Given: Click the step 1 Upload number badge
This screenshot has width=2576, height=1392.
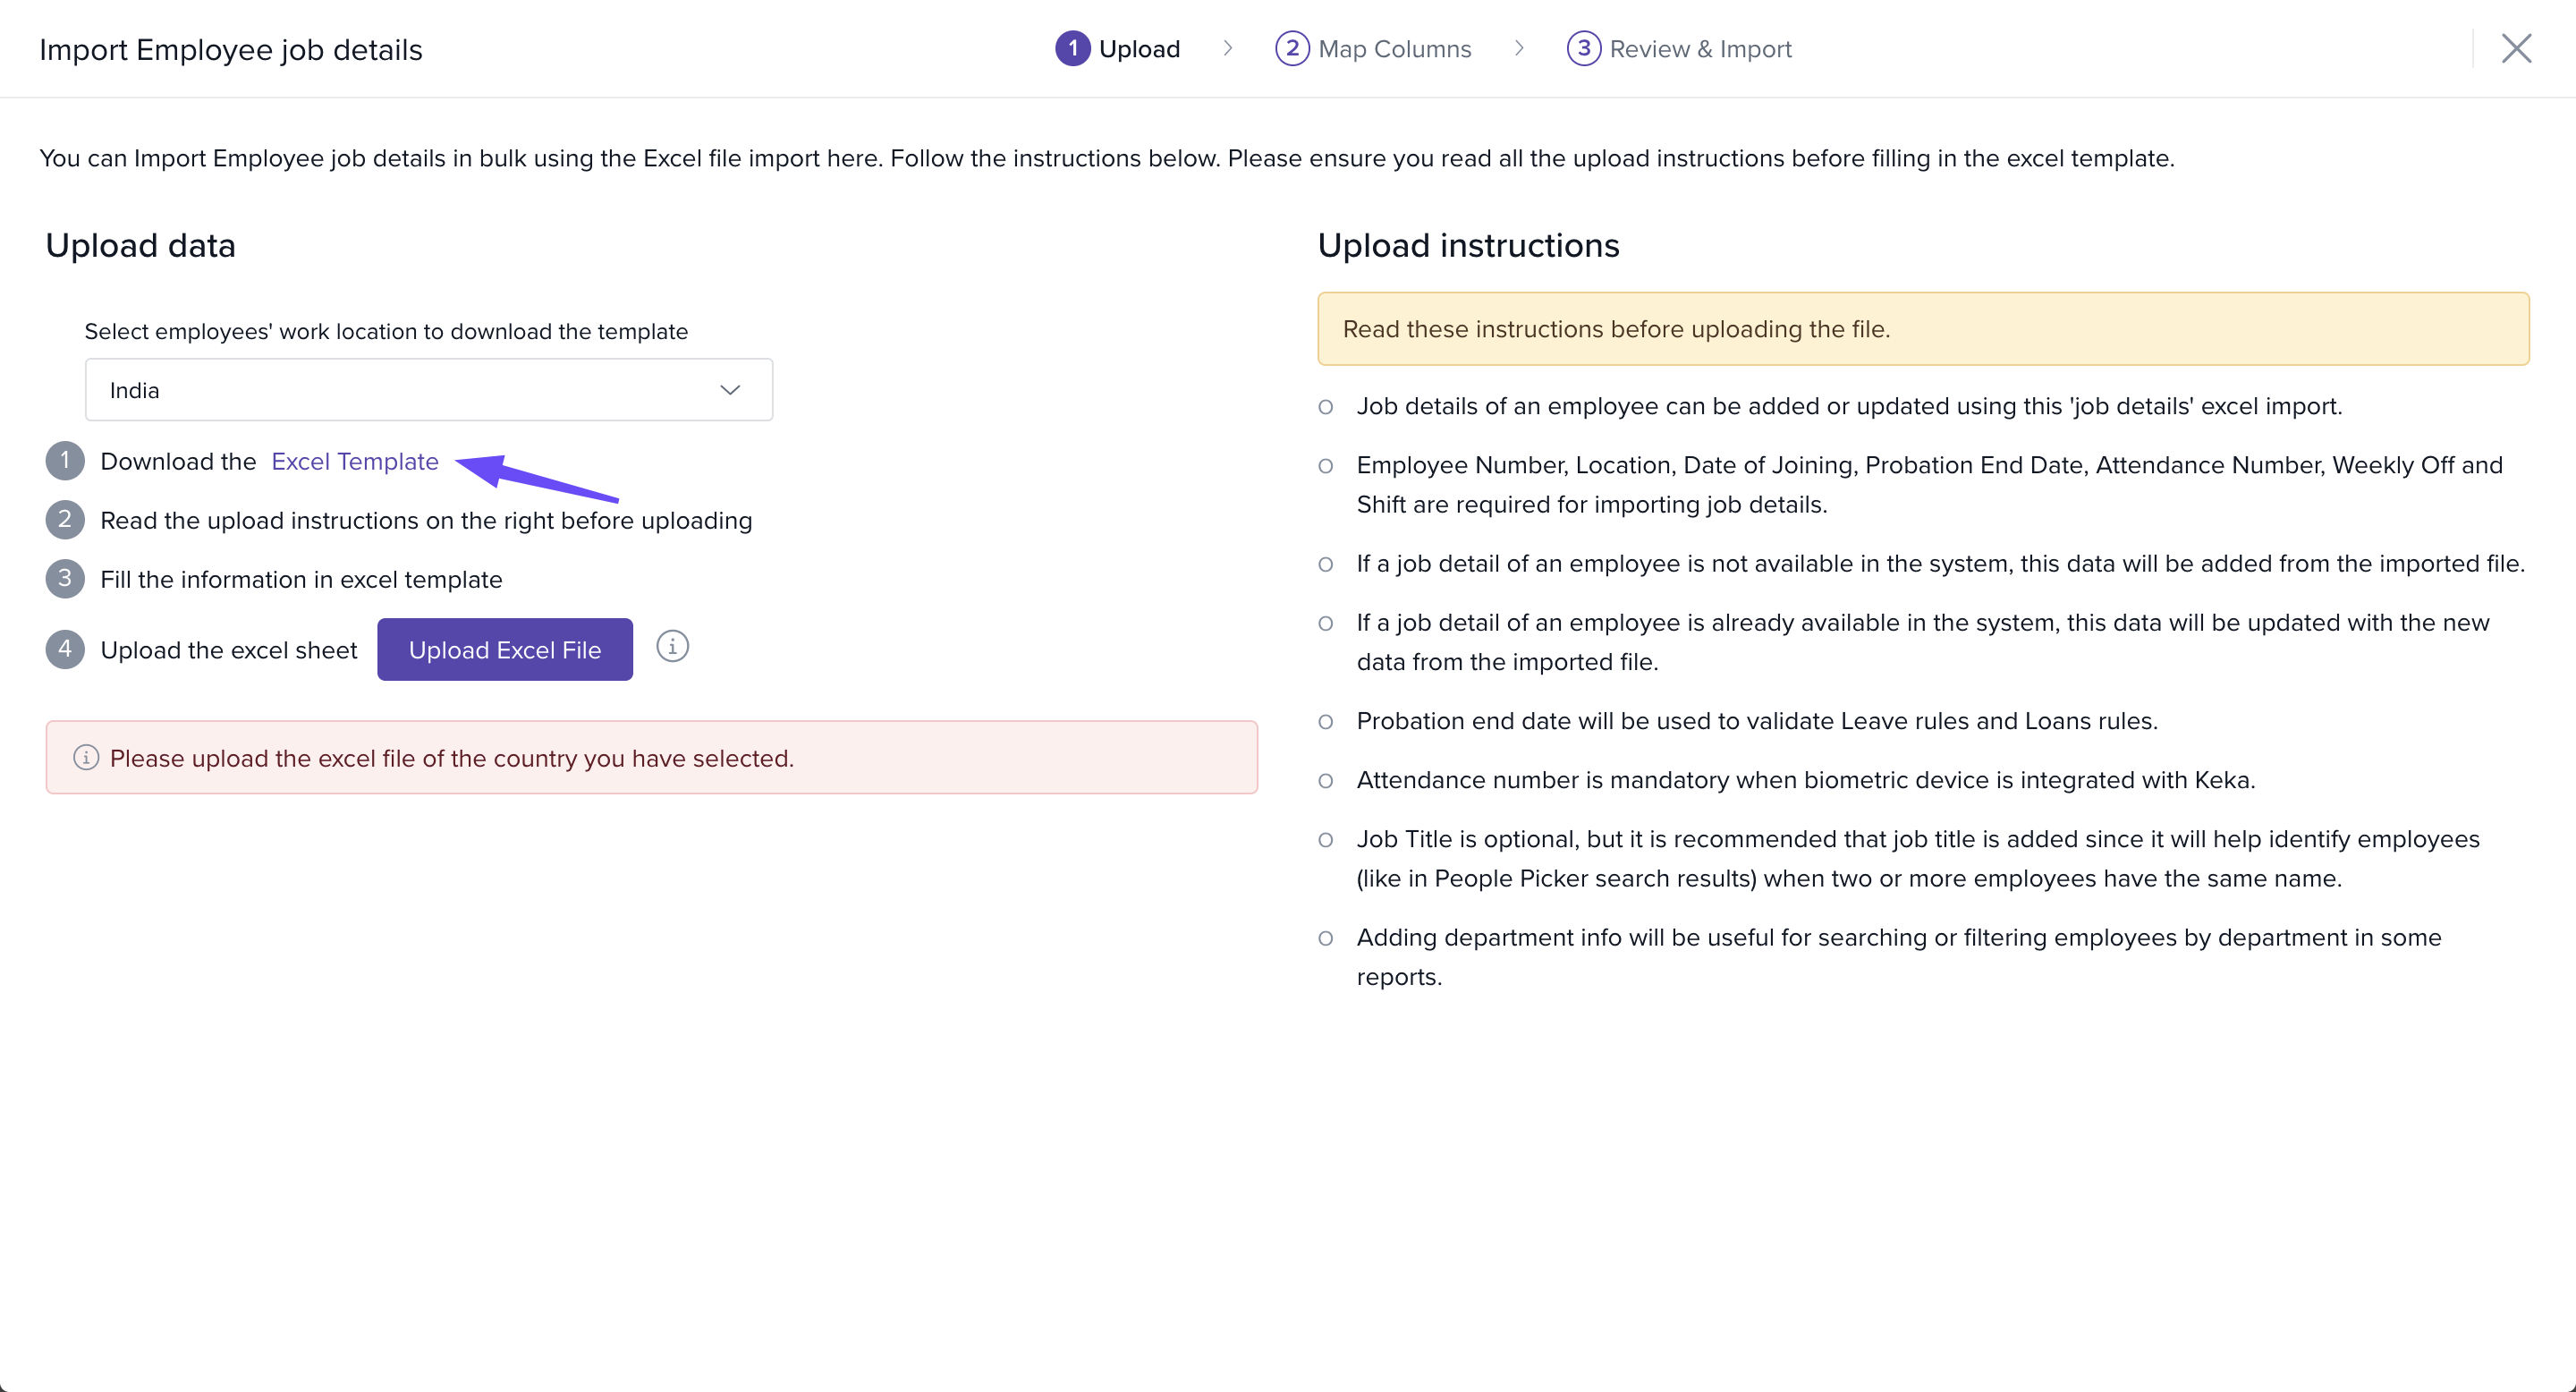Looking at the screenshot, I should pyautogui.click(x=1072, y=48).
